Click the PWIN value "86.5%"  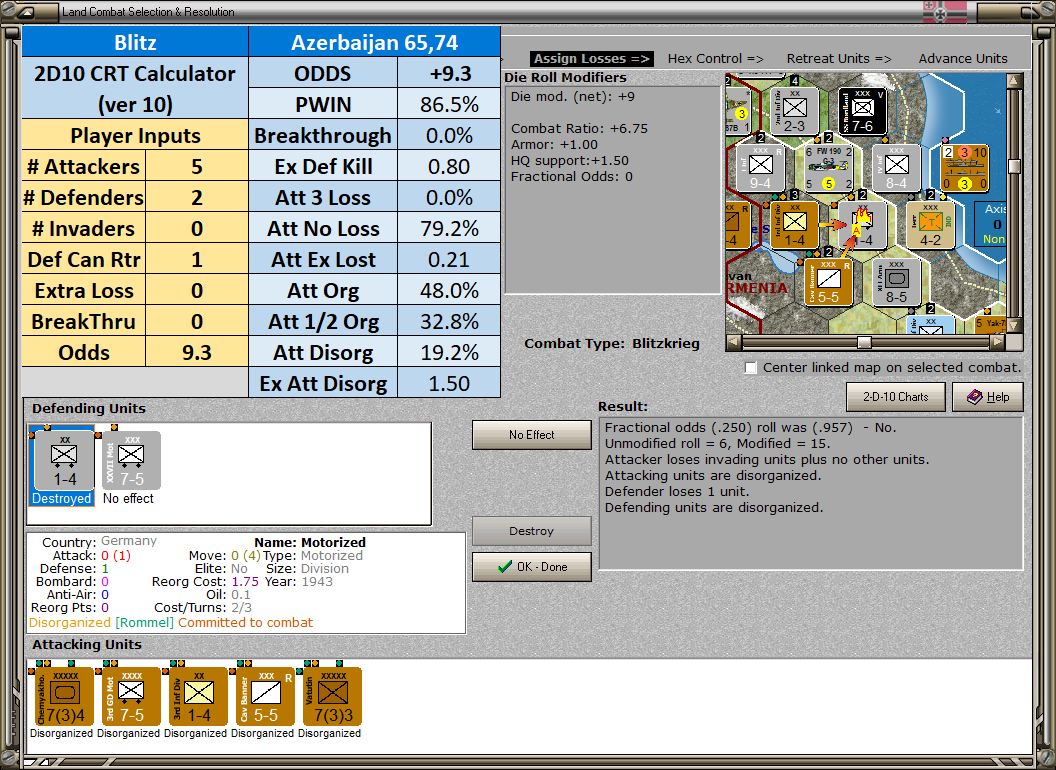449,104
